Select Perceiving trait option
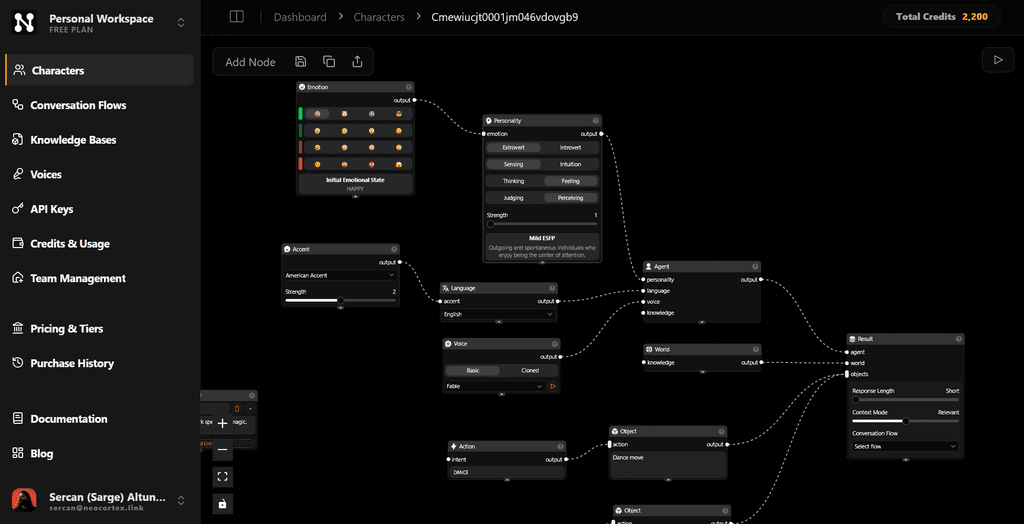Screen dimensions: 1024x524 click(x=570, y=197)
